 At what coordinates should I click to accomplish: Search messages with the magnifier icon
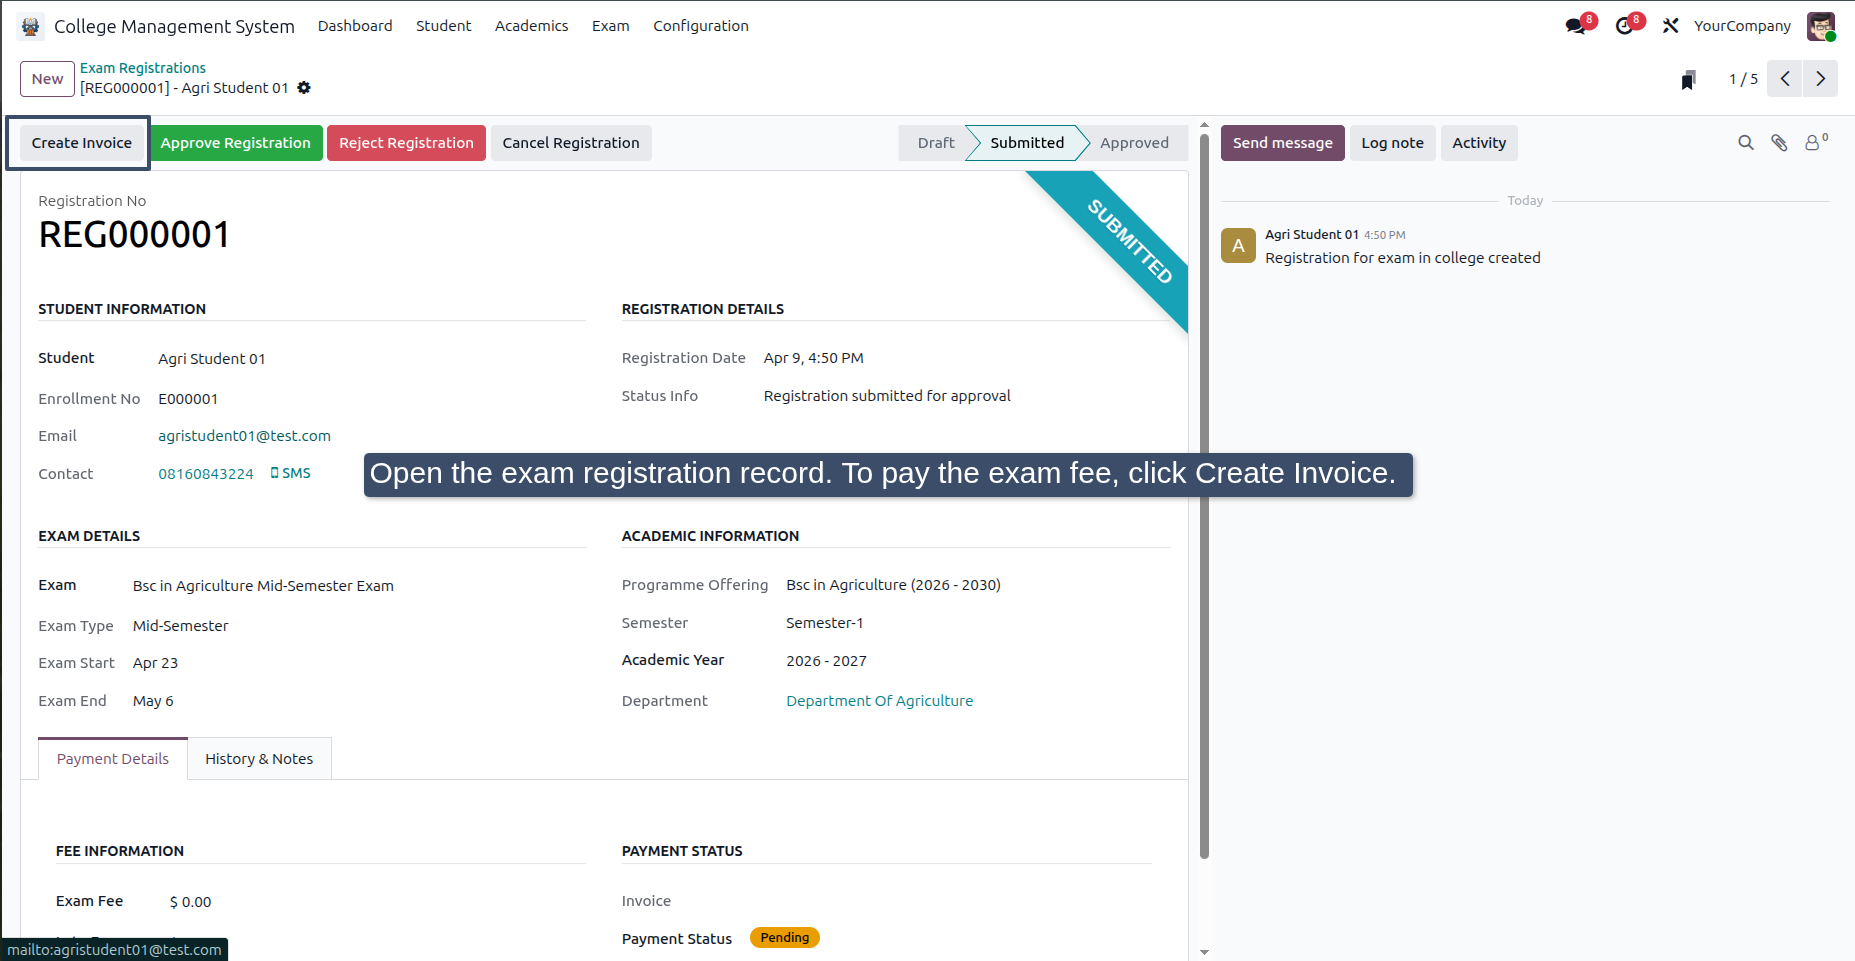tap(1746, 143)
